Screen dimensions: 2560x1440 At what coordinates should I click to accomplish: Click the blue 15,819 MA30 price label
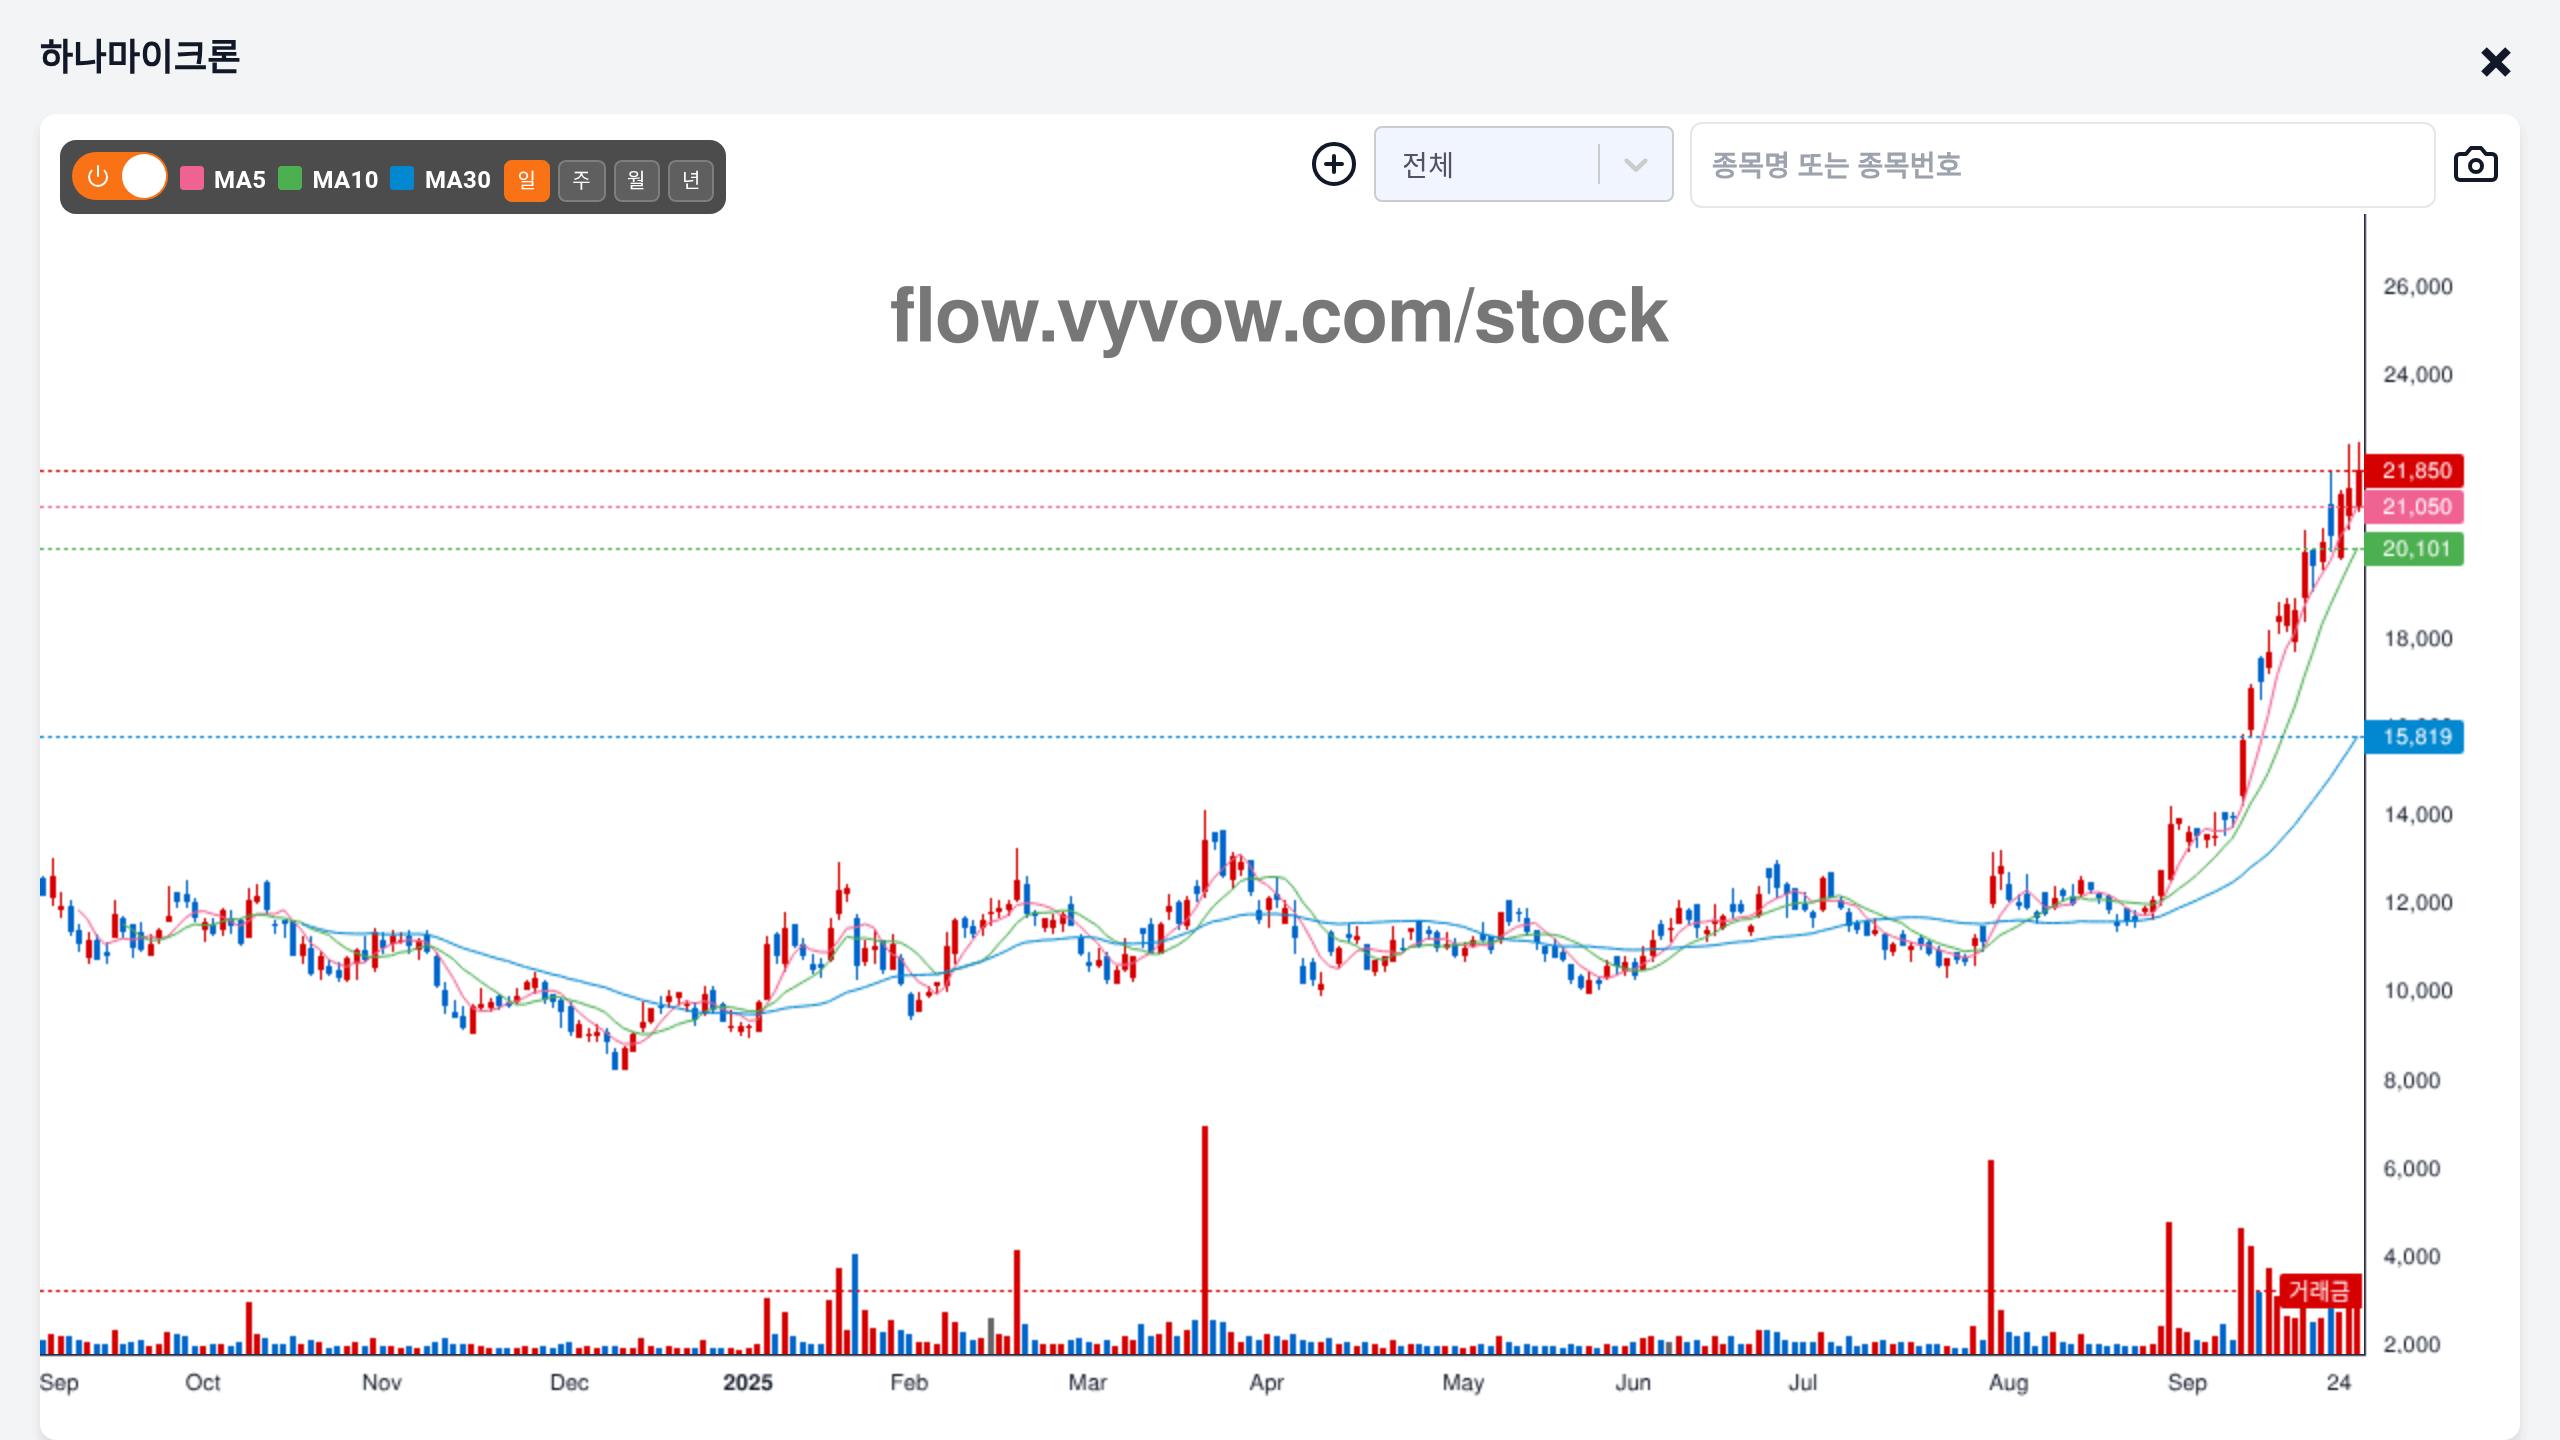pyautogui.click(x=2415, y=737)
